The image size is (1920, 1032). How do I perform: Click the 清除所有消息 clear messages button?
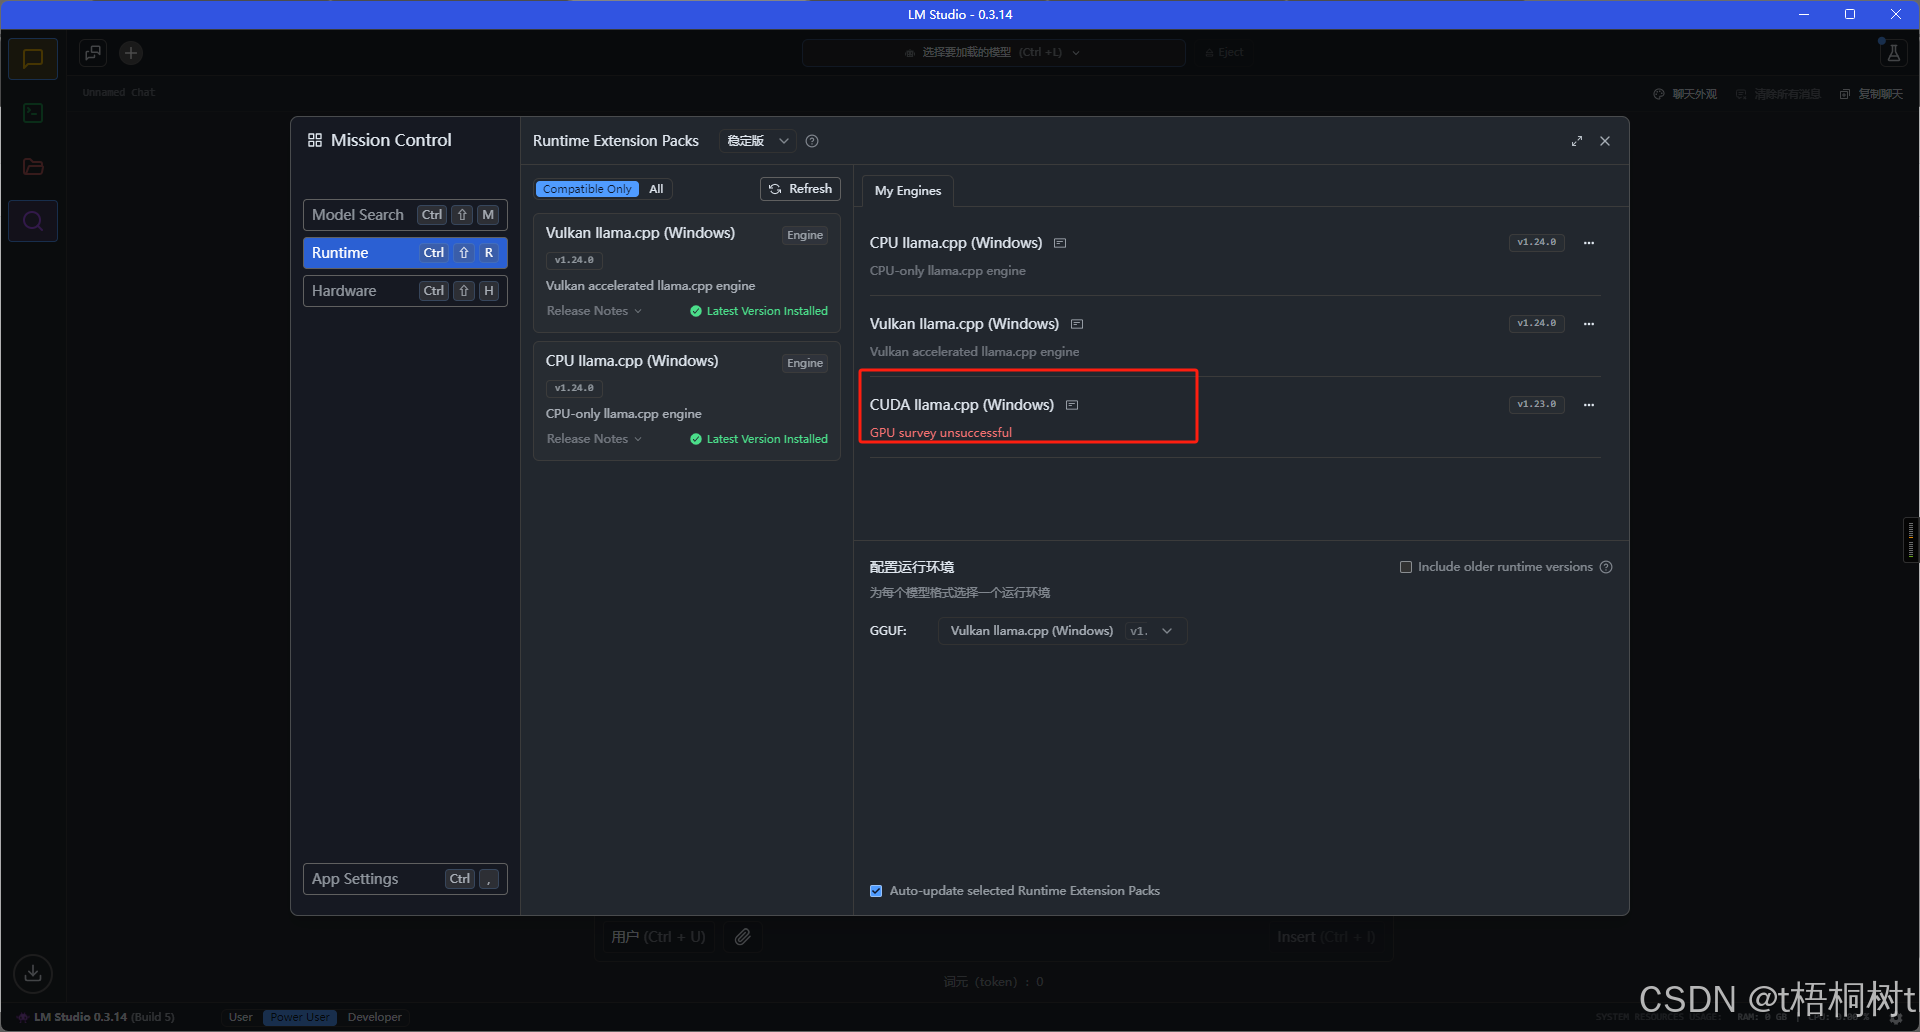[x=1779, y=94]
